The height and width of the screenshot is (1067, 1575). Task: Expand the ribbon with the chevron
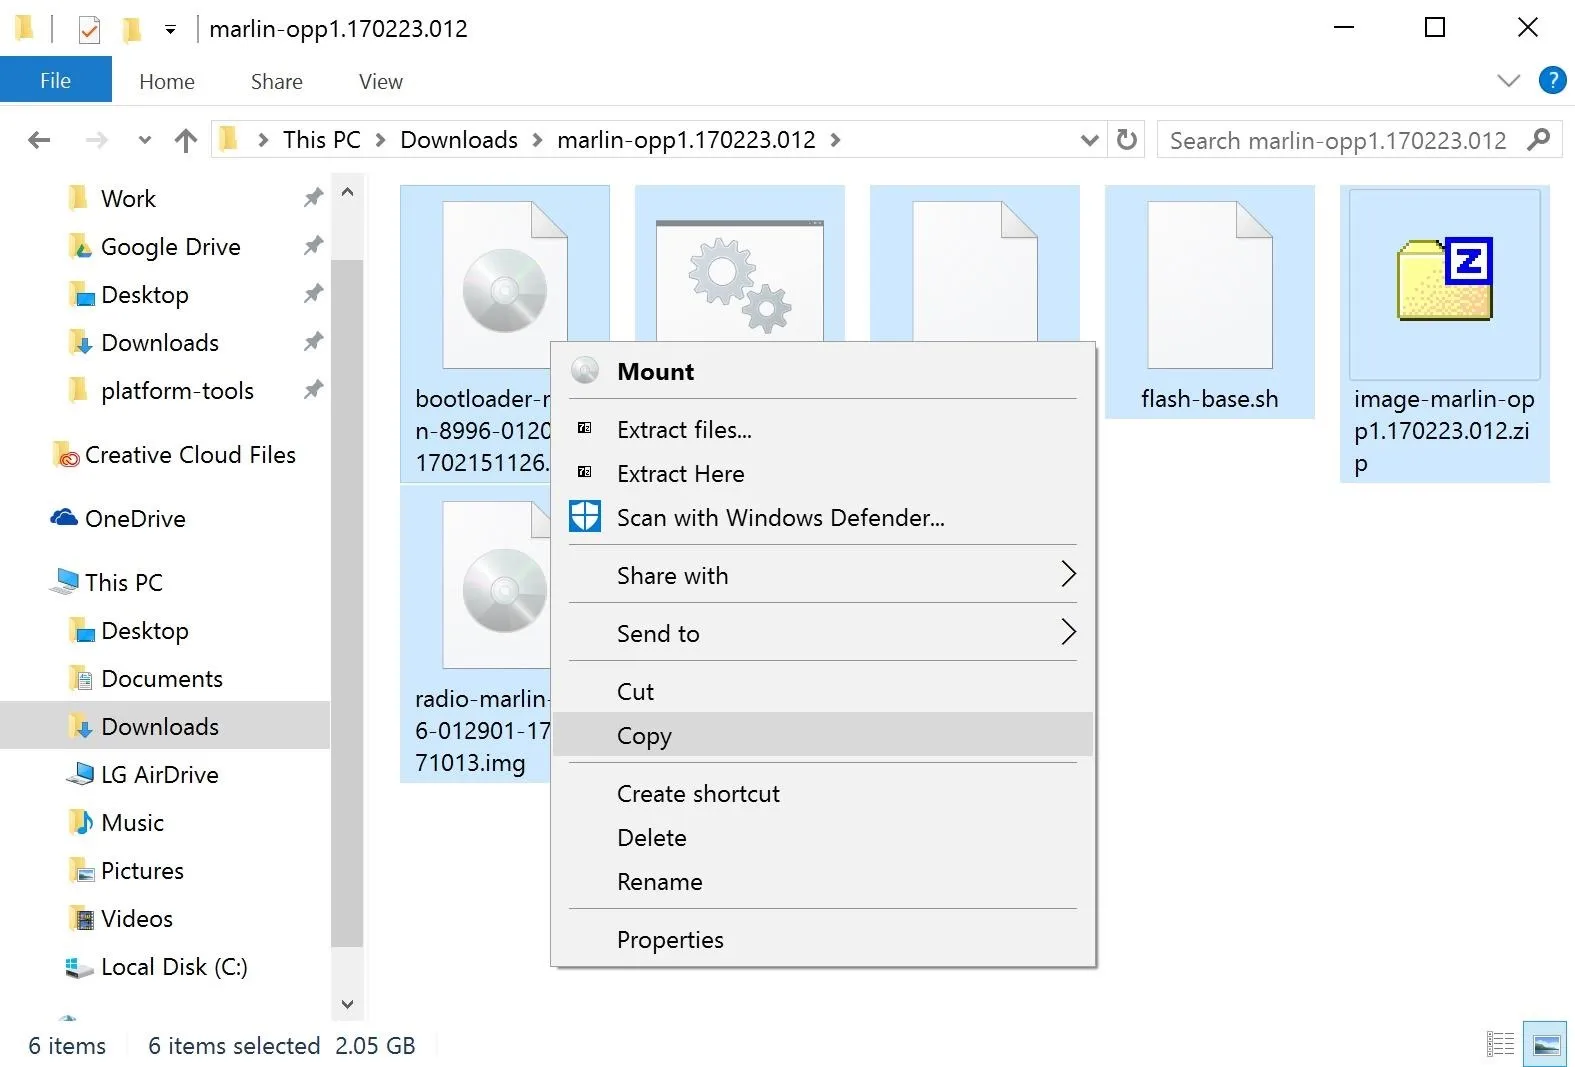click(1508, 81)
